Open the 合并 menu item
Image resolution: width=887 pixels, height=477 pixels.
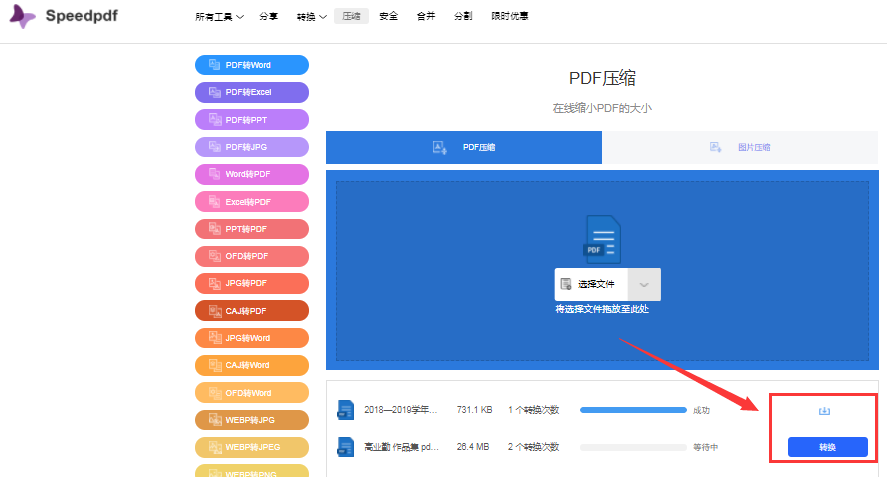[x=426, y=16]
